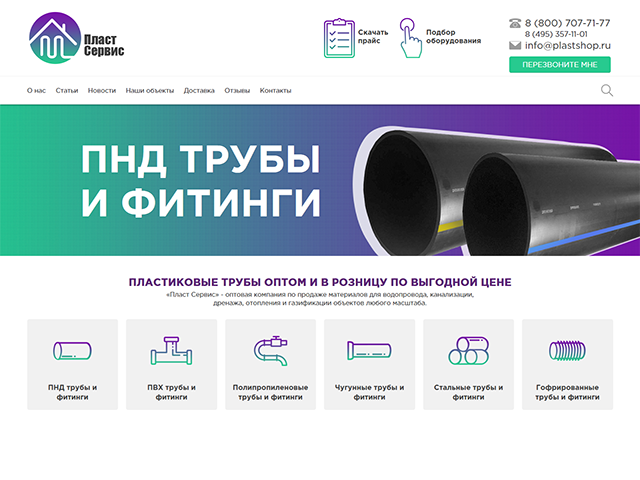Open ПВХ трубы и фитинги category label
Image resolution: width=640 pixels, height=480 pixels.
pyautogui.click(x=171, y=392)
